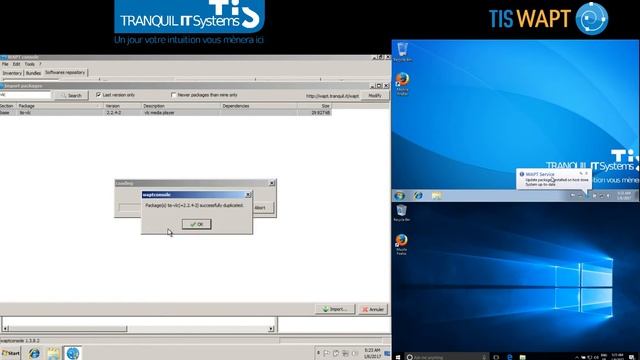The width and height of the screenshot is (640, 360).
Task: Sort by the Dependencies column header
Action: click(x=259, y=106)
